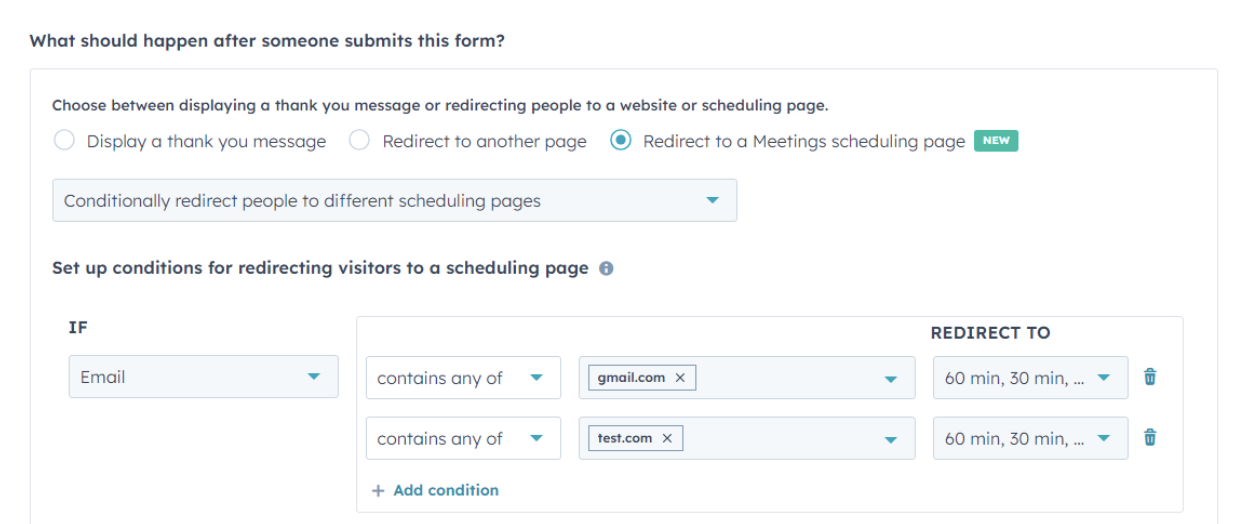Image resolution: width=1244 pixels, height=524 pixels.
Task: Remove the gmail.com tag
Action: [680, 378]
